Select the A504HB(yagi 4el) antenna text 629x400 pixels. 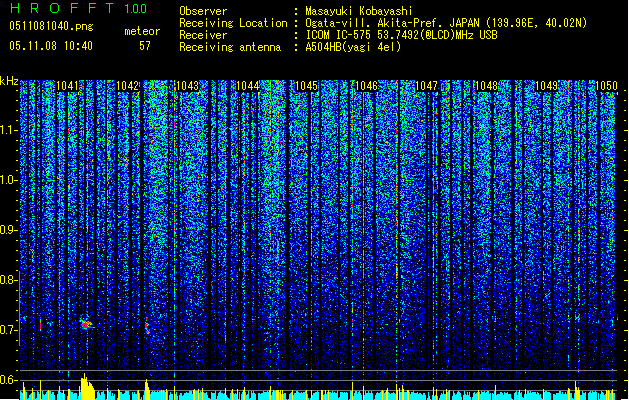click(x=353, y=47)
